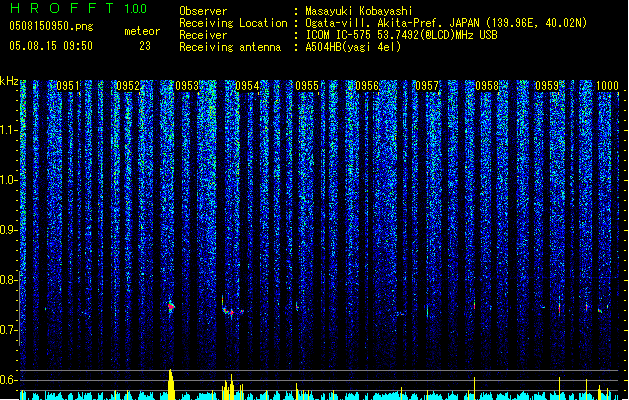
Task: Click the 0.6 frequency axis label
Action: pos(9,380)
